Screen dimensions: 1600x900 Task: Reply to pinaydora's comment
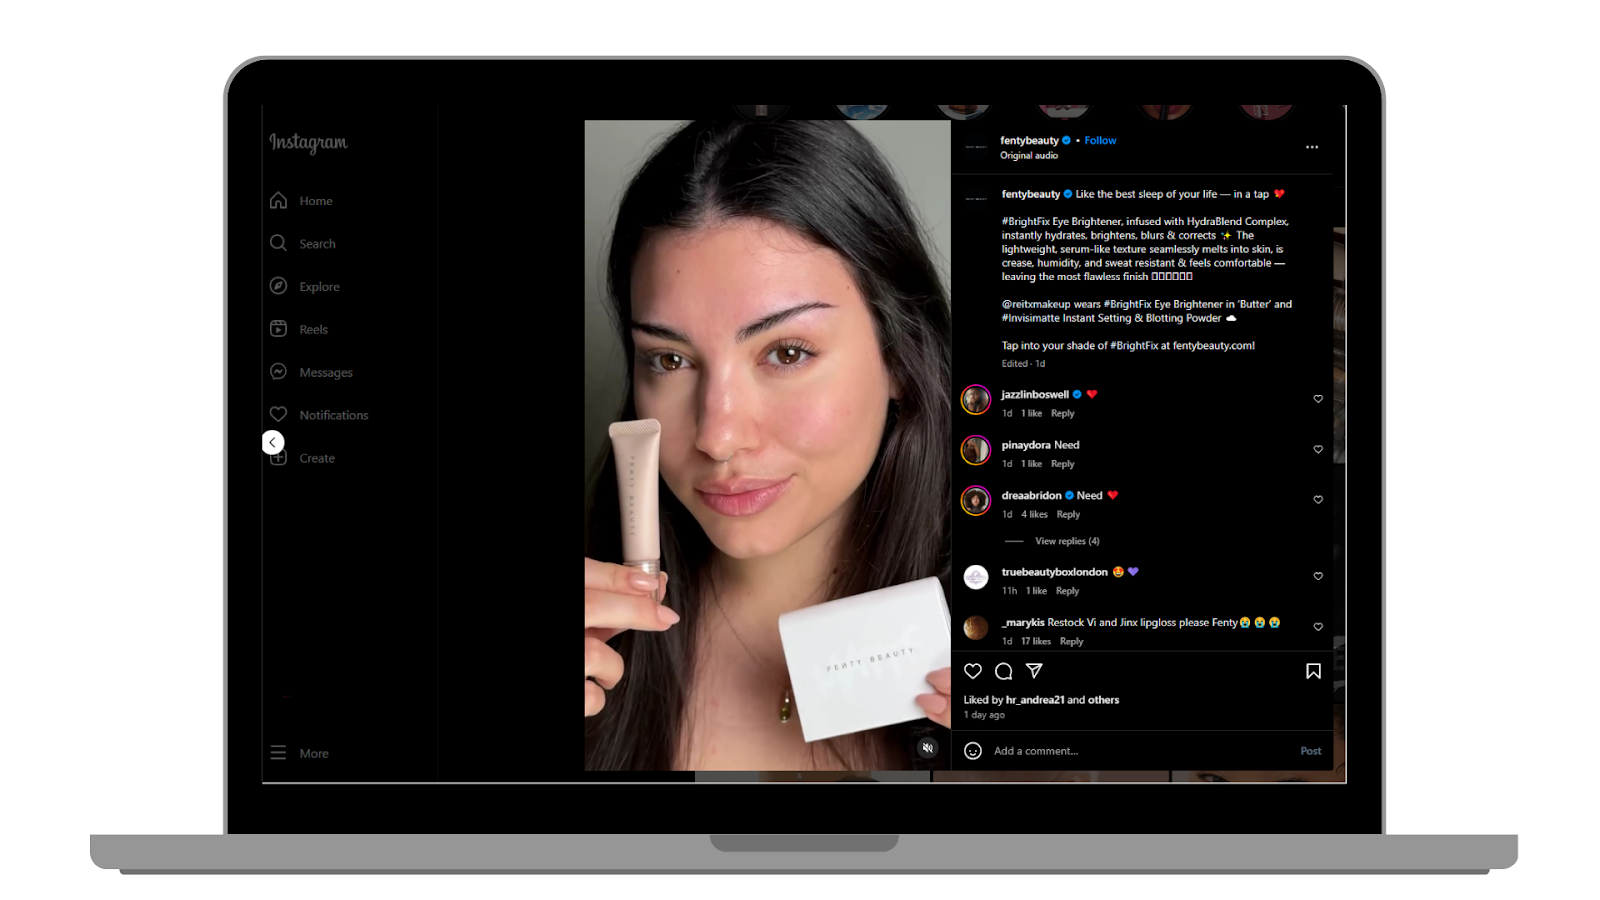1062,464
